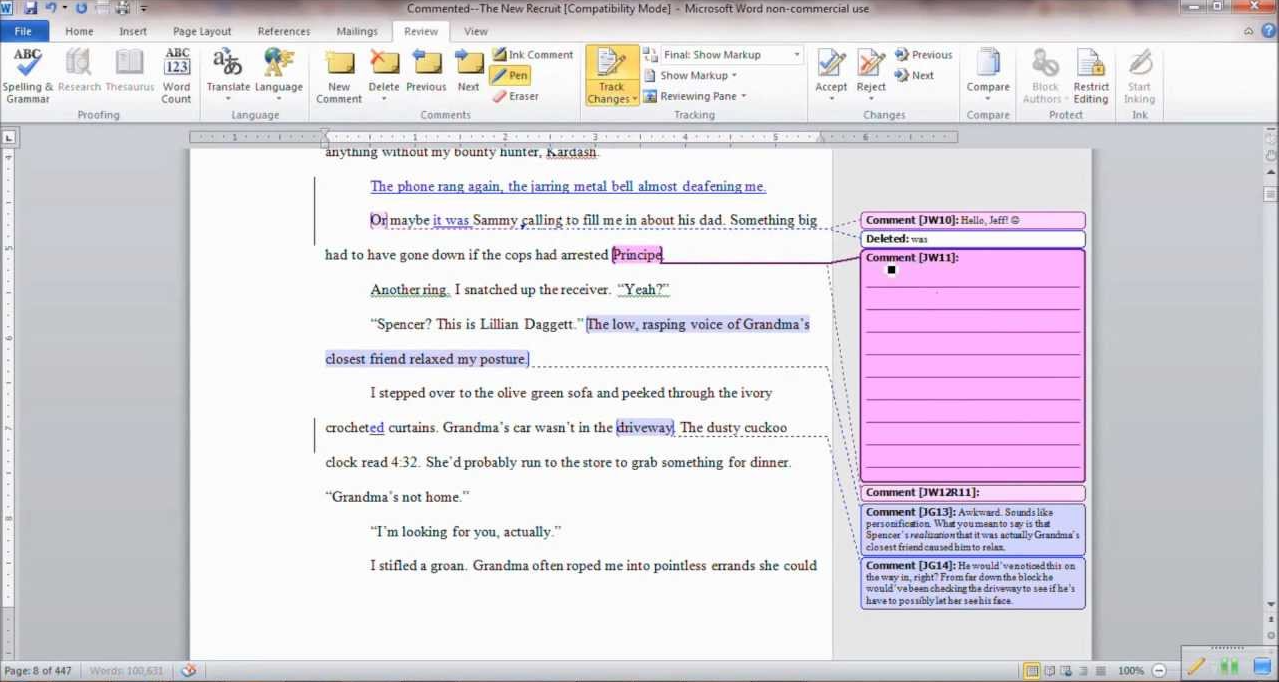
Task: Select the Eraser ink tool
Action: [x=516, y=97]
